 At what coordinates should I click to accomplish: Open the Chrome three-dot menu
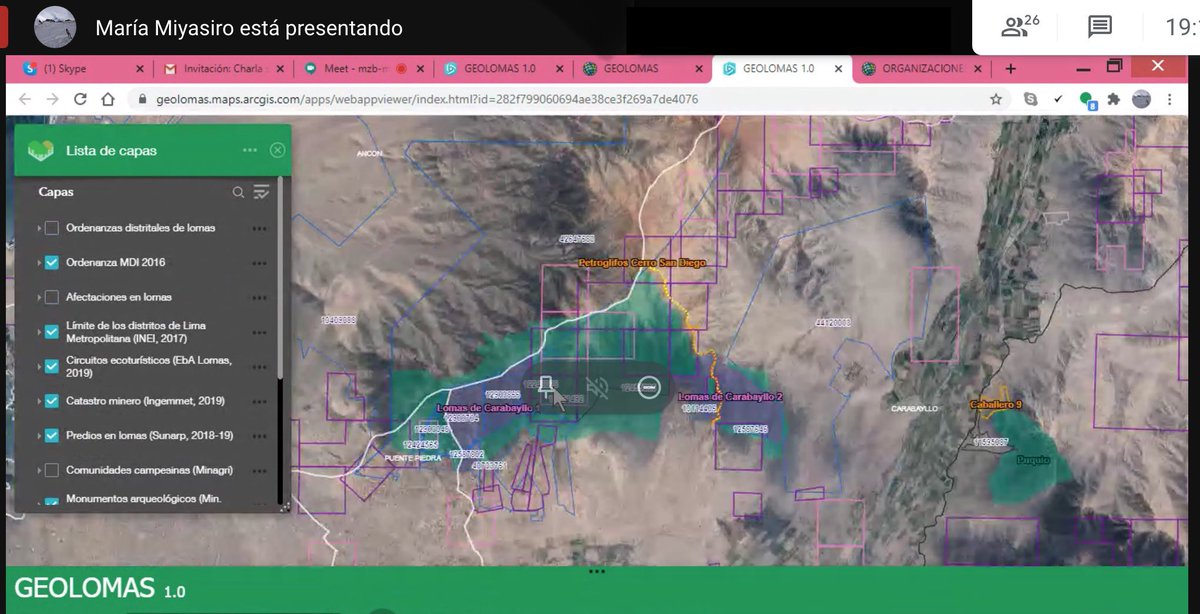point(1170,99)
